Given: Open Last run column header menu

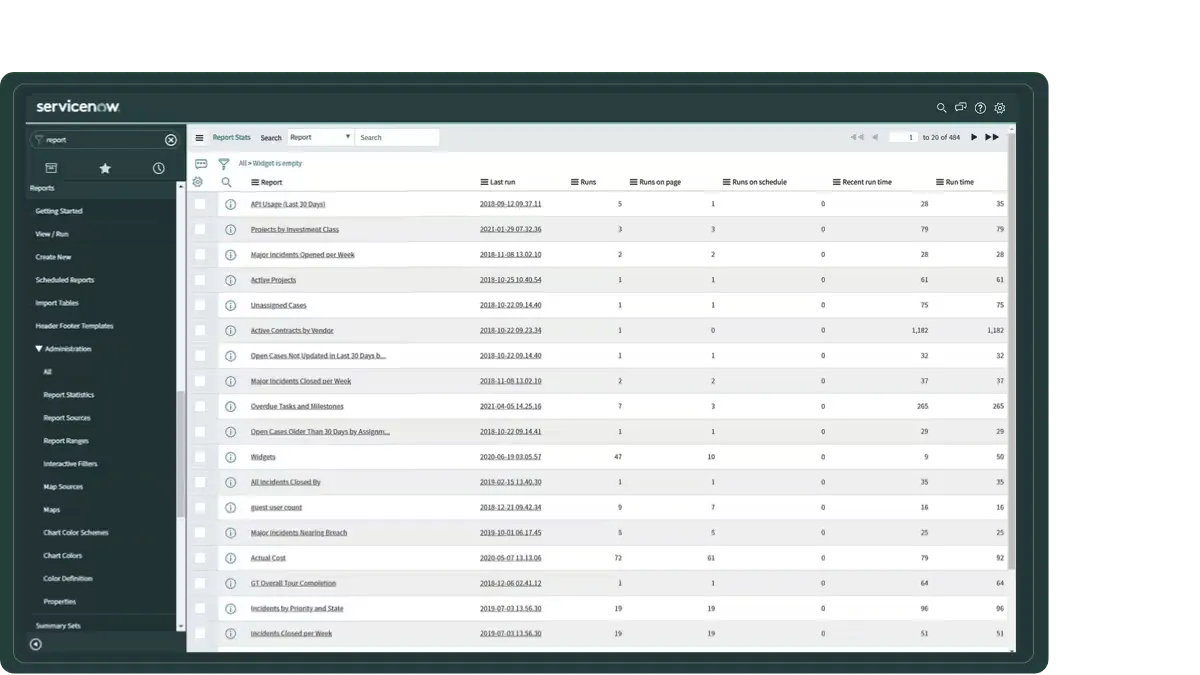Looking at the screenshot, I should tap(484, 182).
